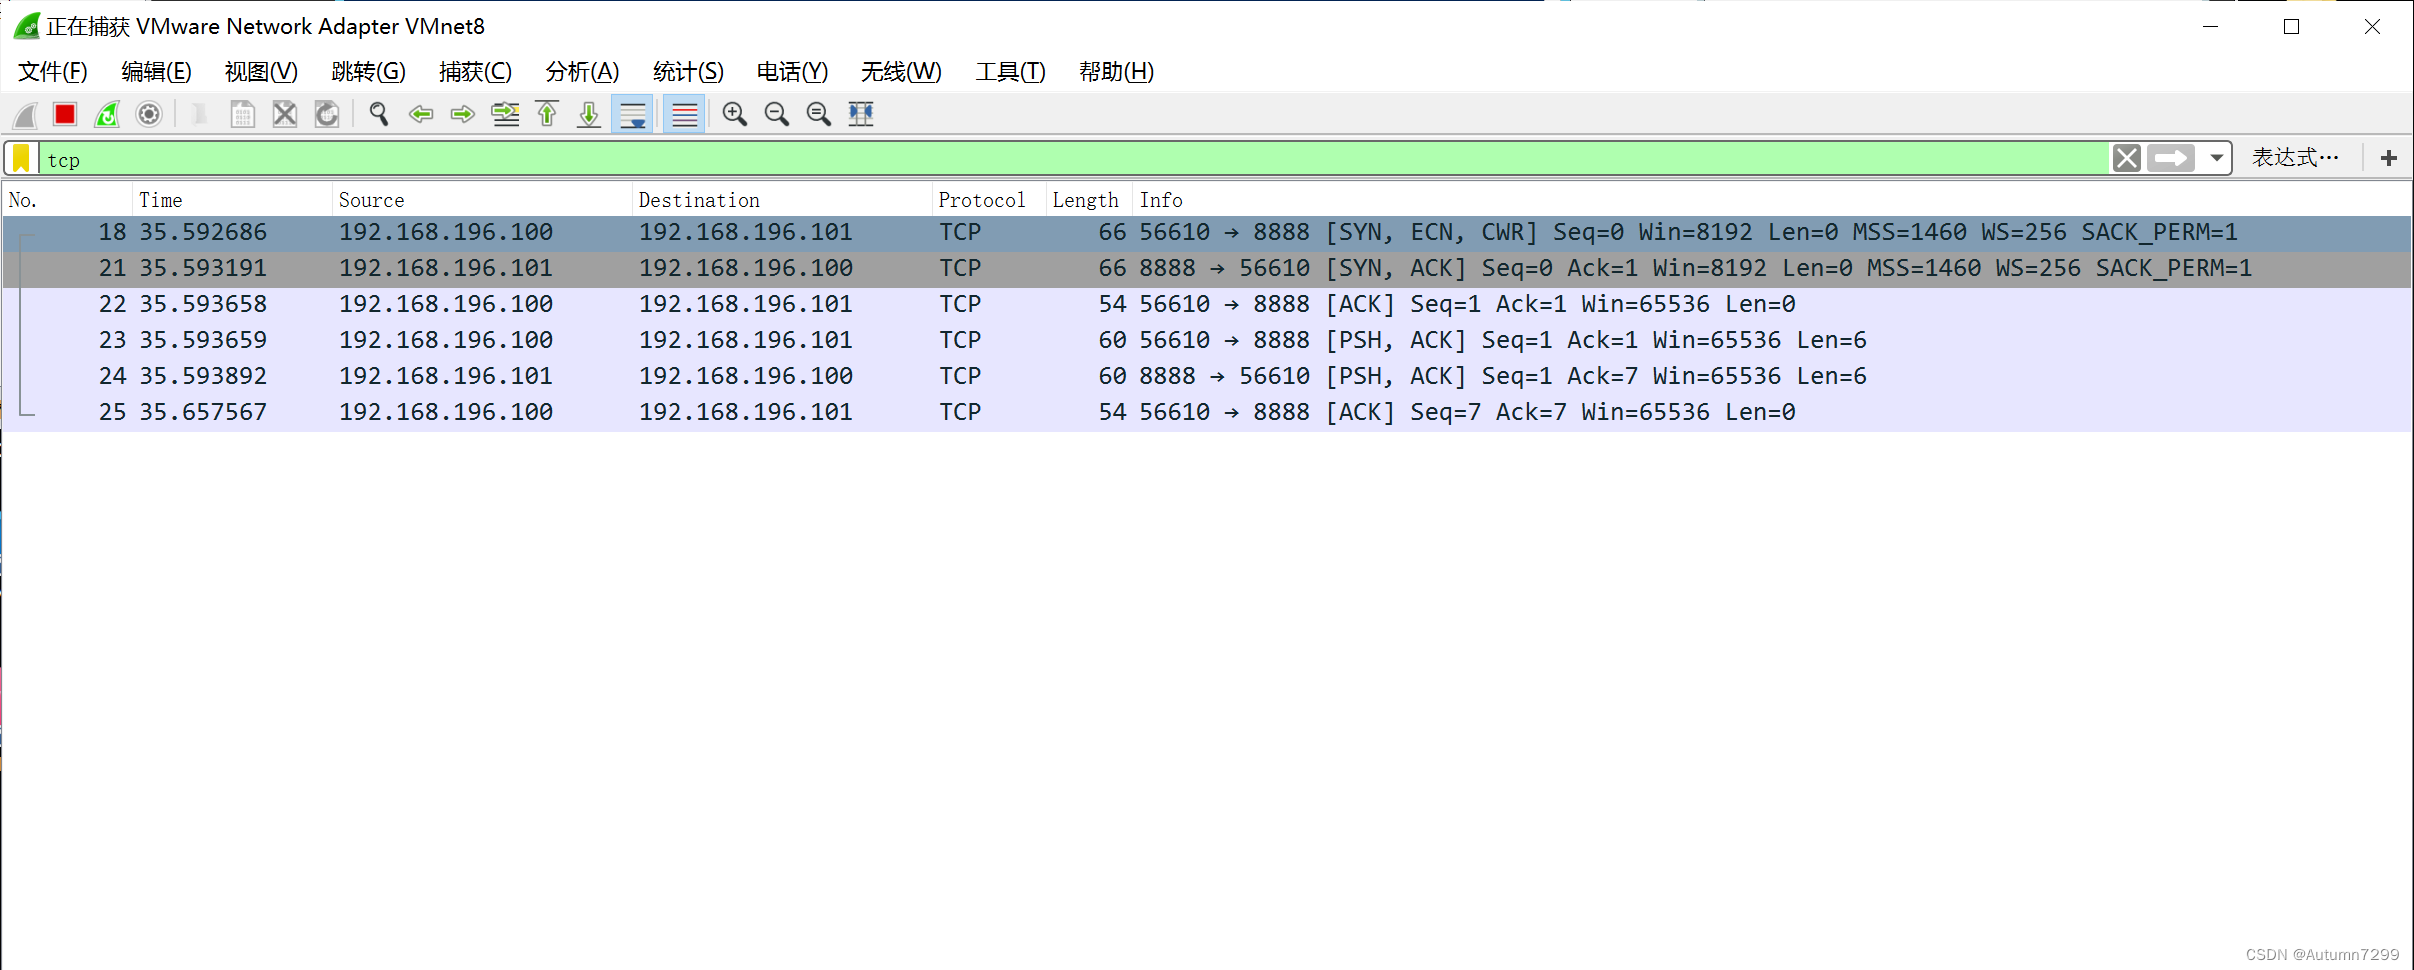The height and width of the screenshot is (970, 2414).
Task: Open the 表达式 expression builder
Action: coord(2295,157)
